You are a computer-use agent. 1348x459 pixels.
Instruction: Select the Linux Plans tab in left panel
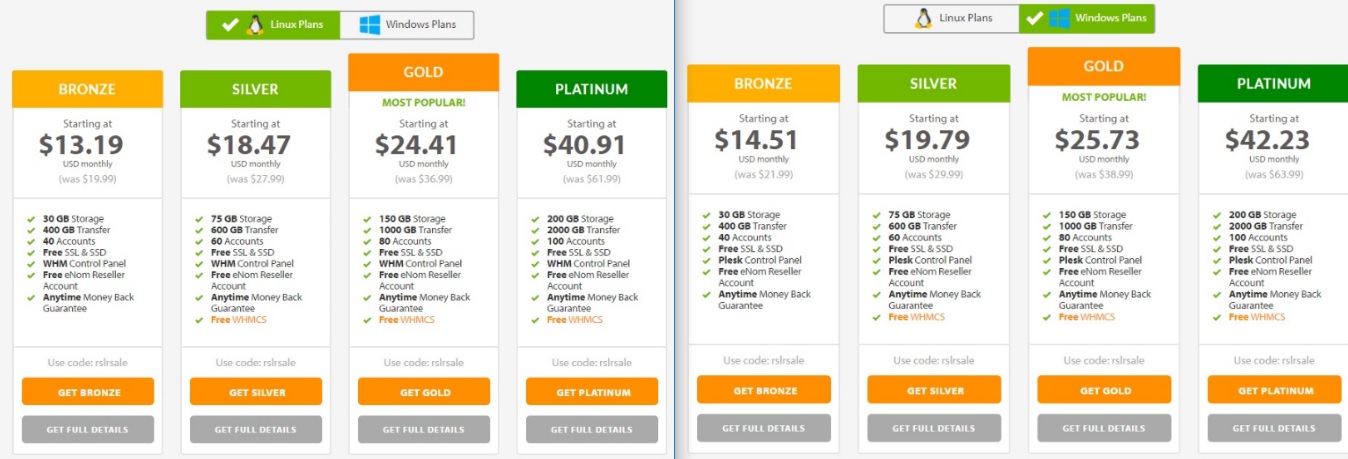tap(273, 25)
